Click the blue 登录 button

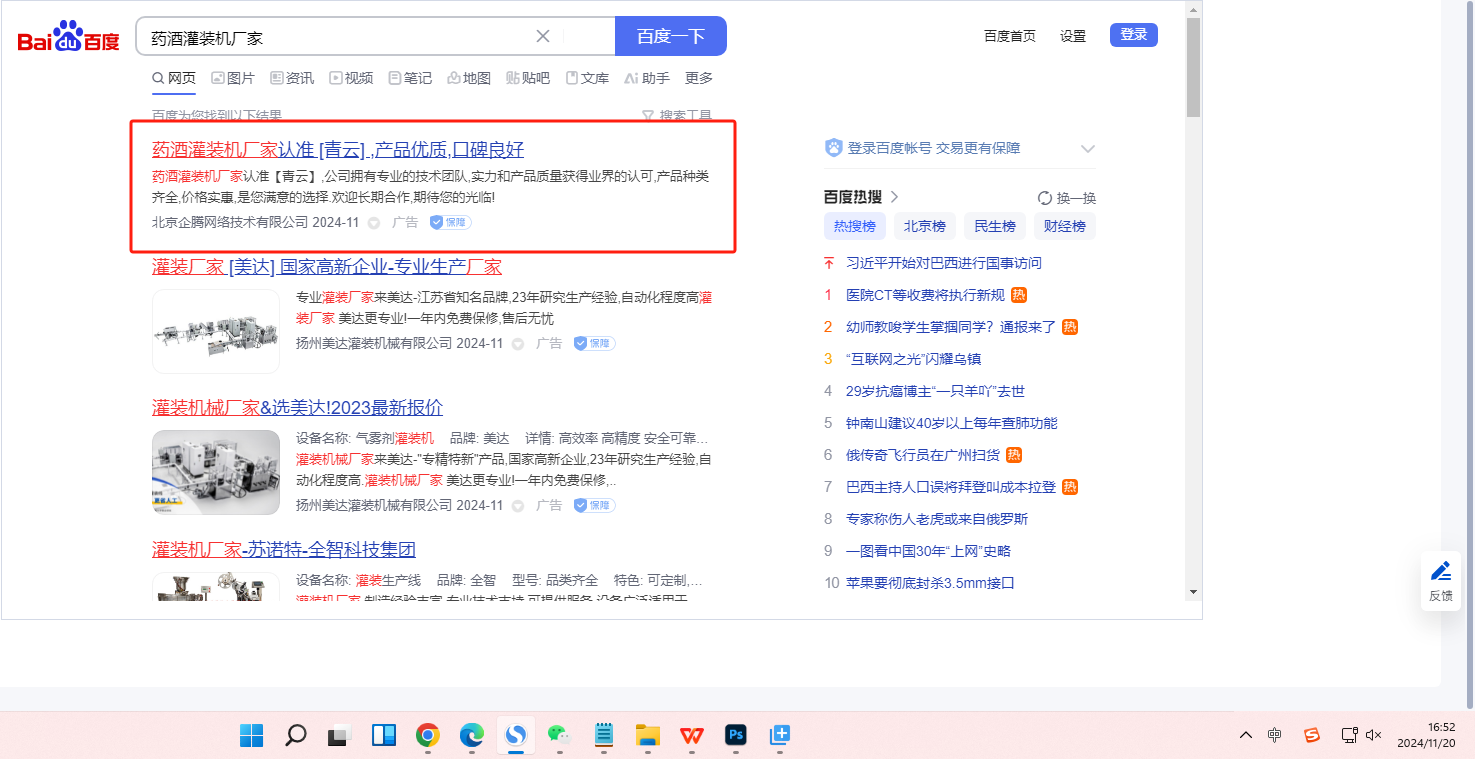(1133, 35)
